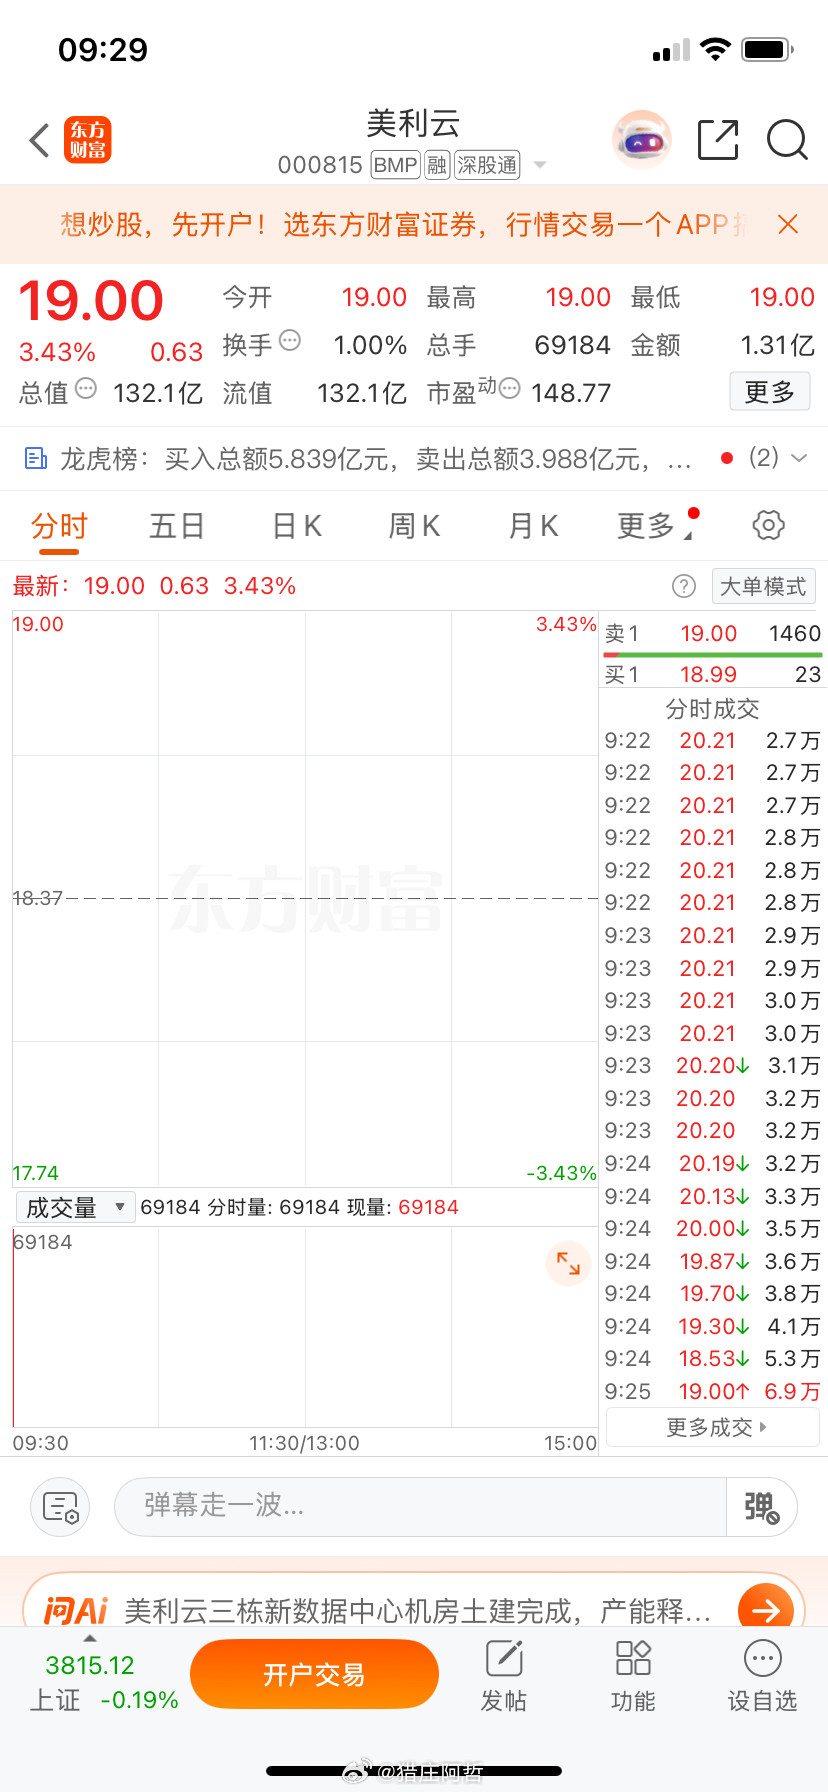Tap the share/export icon
The height and width of the screenshot is (1792, 828).
(718, 140)
